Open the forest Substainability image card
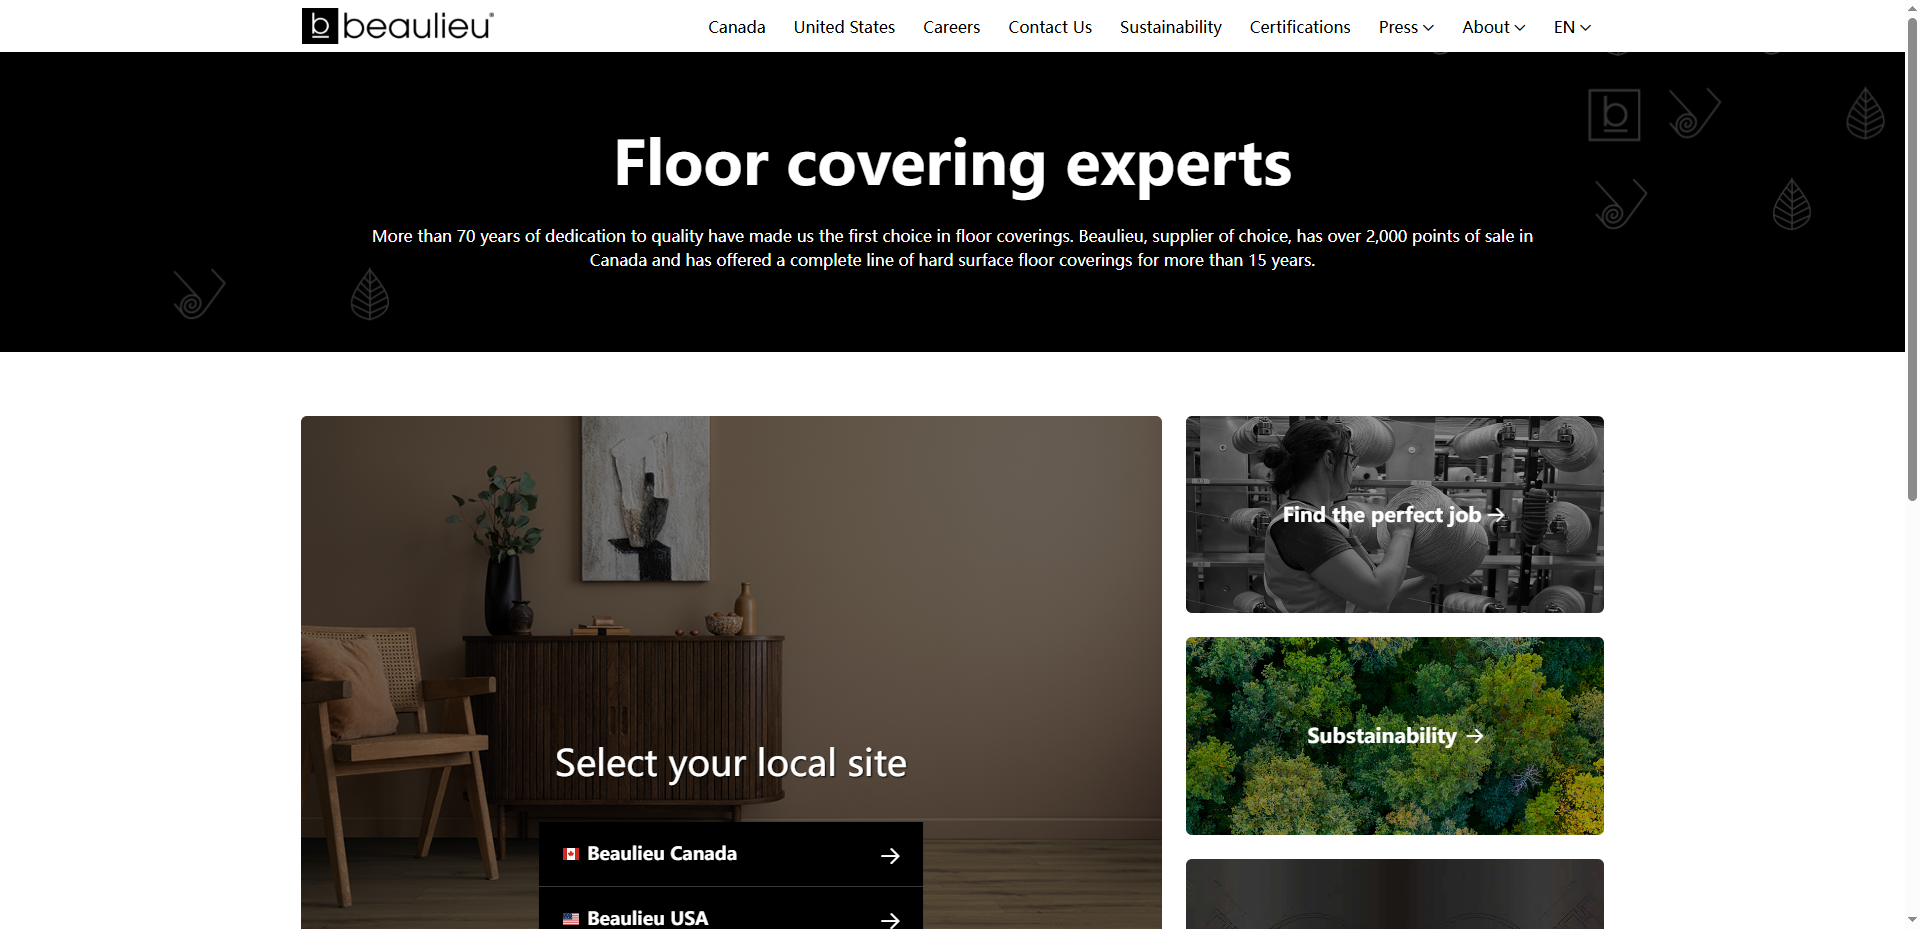 point(1395,736)
